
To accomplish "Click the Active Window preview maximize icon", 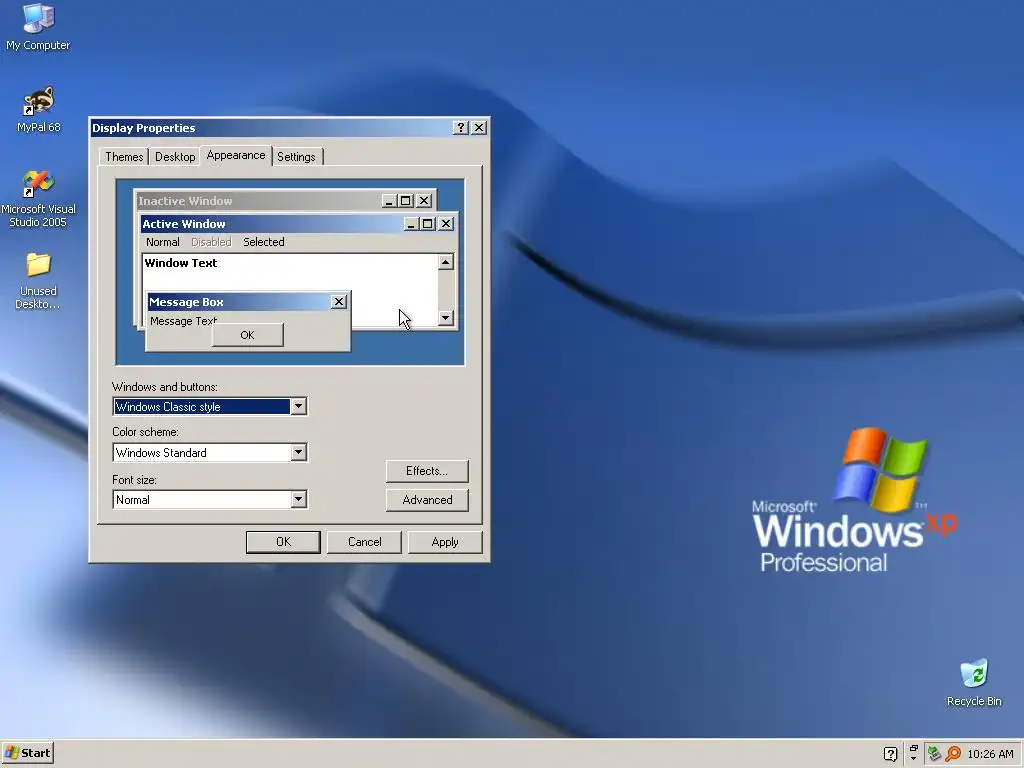I will coord(427,224).
